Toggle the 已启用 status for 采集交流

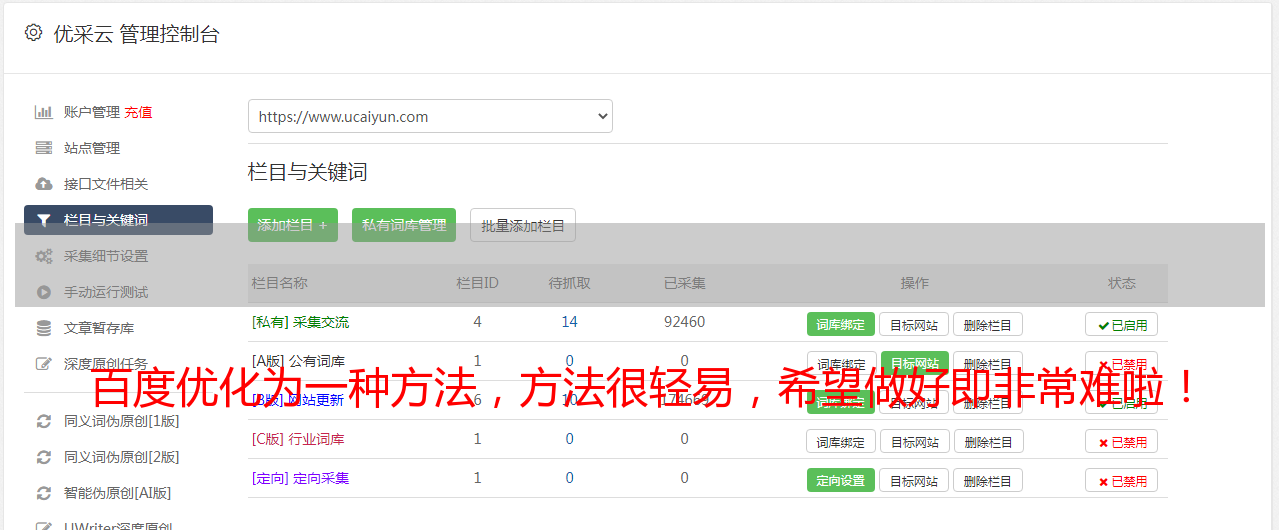(1122, 324)
